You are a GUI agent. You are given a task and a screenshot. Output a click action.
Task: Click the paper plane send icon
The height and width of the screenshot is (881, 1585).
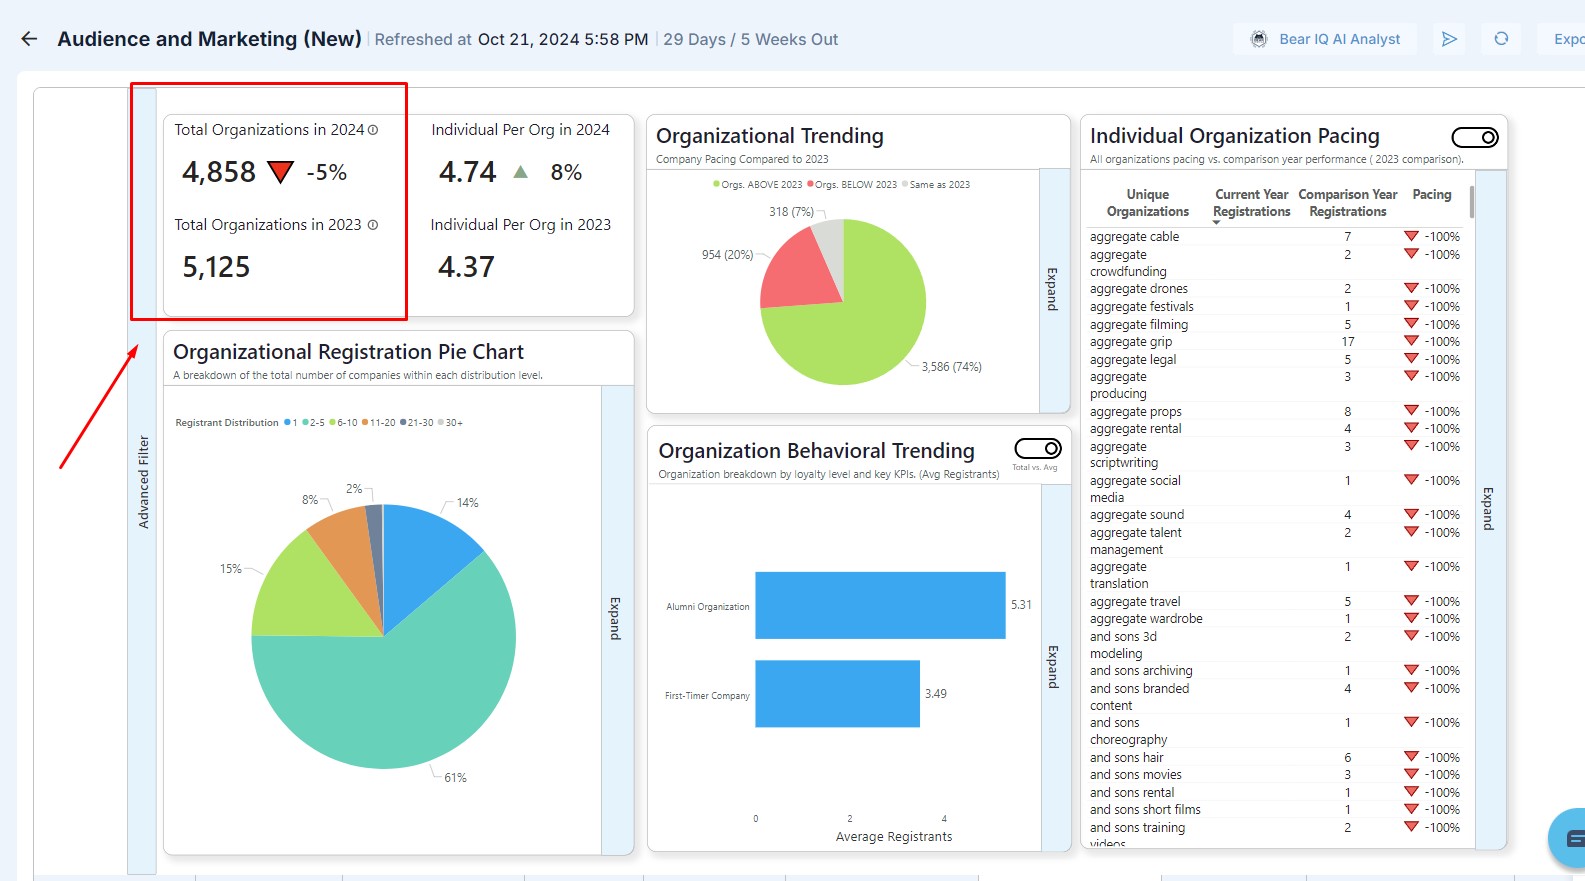coord(1449,39)
